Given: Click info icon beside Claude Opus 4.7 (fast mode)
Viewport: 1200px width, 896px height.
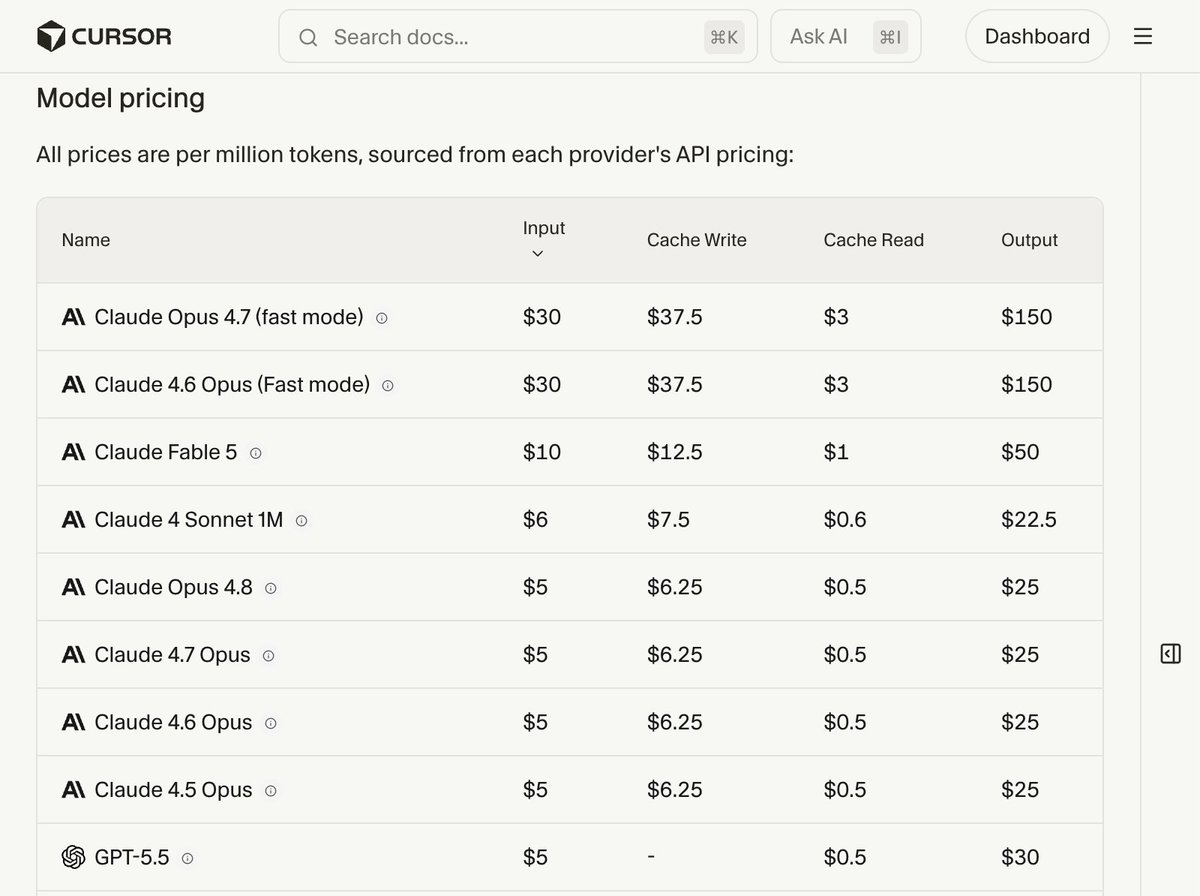Looking at the screenshot, I should tap(381, 318).
